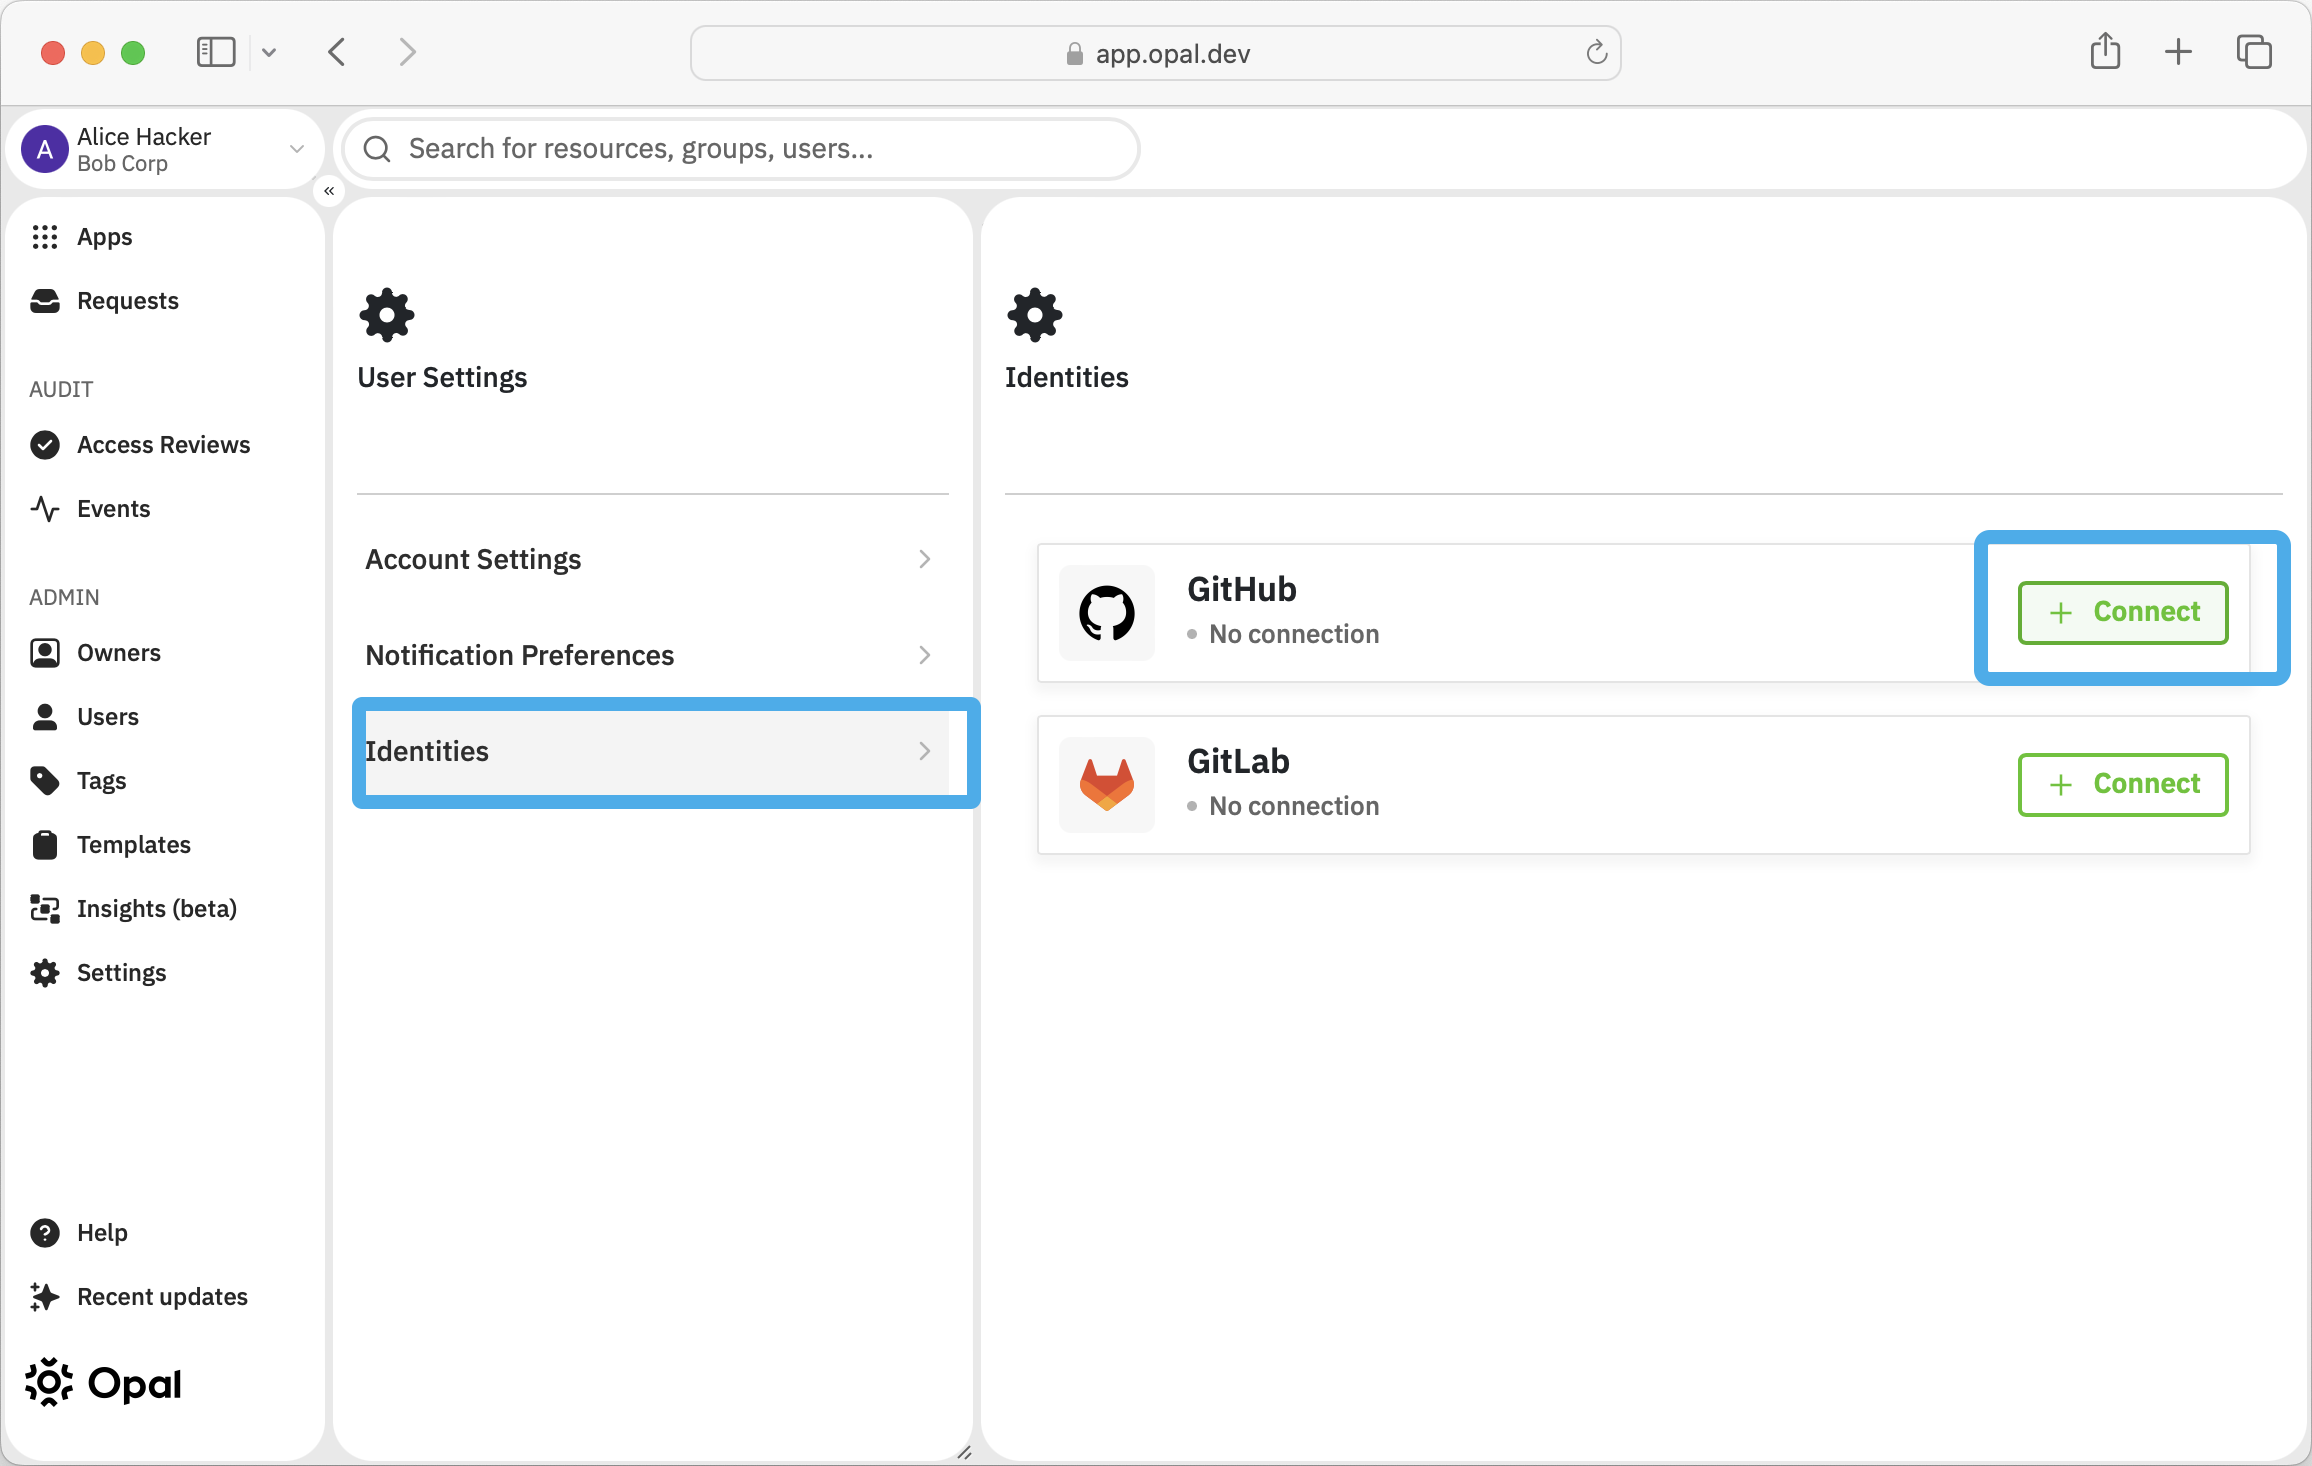Open the Tags icon
The image size is (2312, 1466).
(45, 781)
